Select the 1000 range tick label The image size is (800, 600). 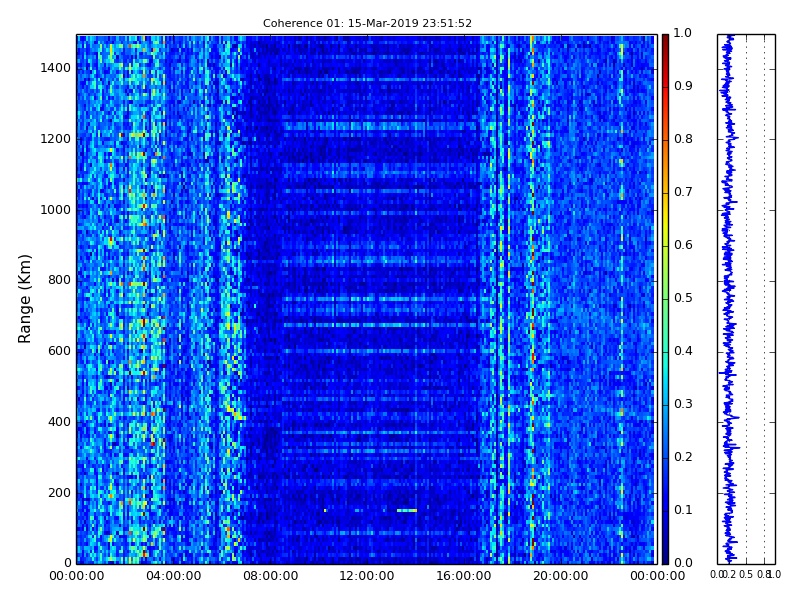tap(56, 210)
